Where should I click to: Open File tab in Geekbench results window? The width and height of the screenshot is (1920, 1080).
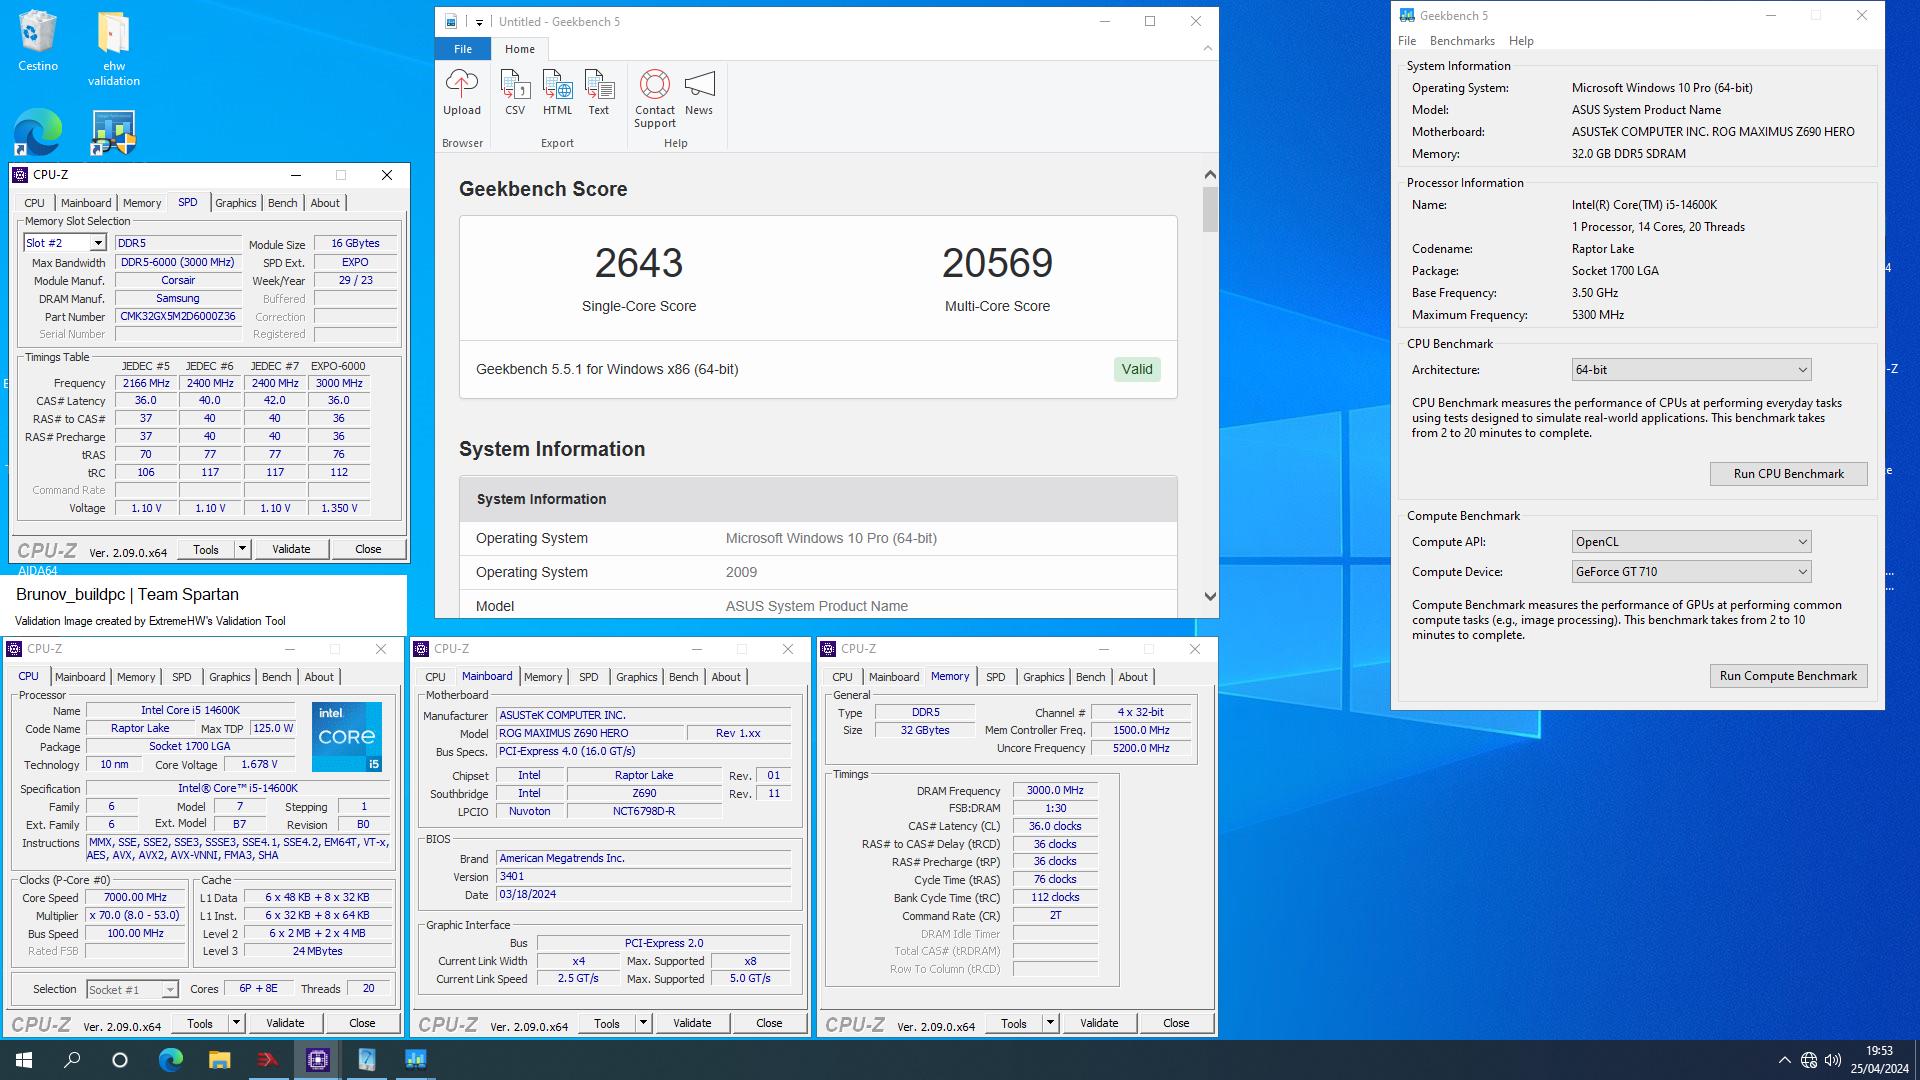tap(462, 49)
